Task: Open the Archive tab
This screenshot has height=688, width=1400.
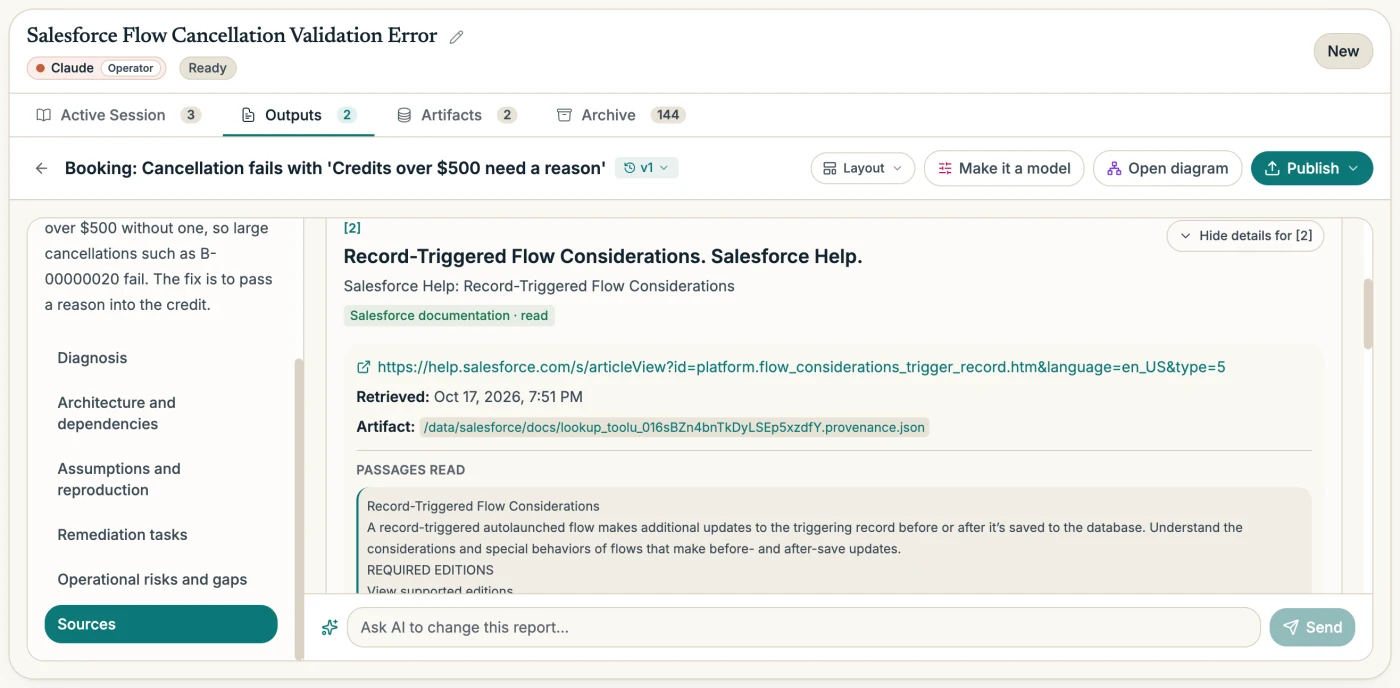Action: click(620, 115)
